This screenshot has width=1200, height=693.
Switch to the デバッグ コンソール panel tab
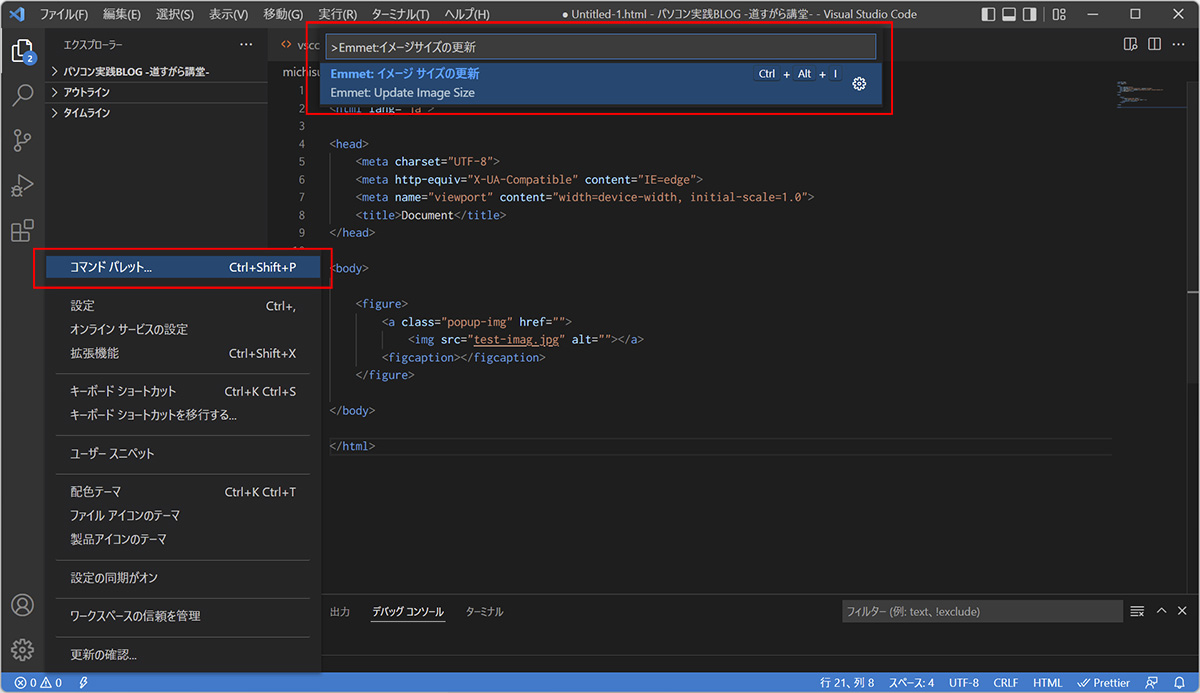point(408,611)
